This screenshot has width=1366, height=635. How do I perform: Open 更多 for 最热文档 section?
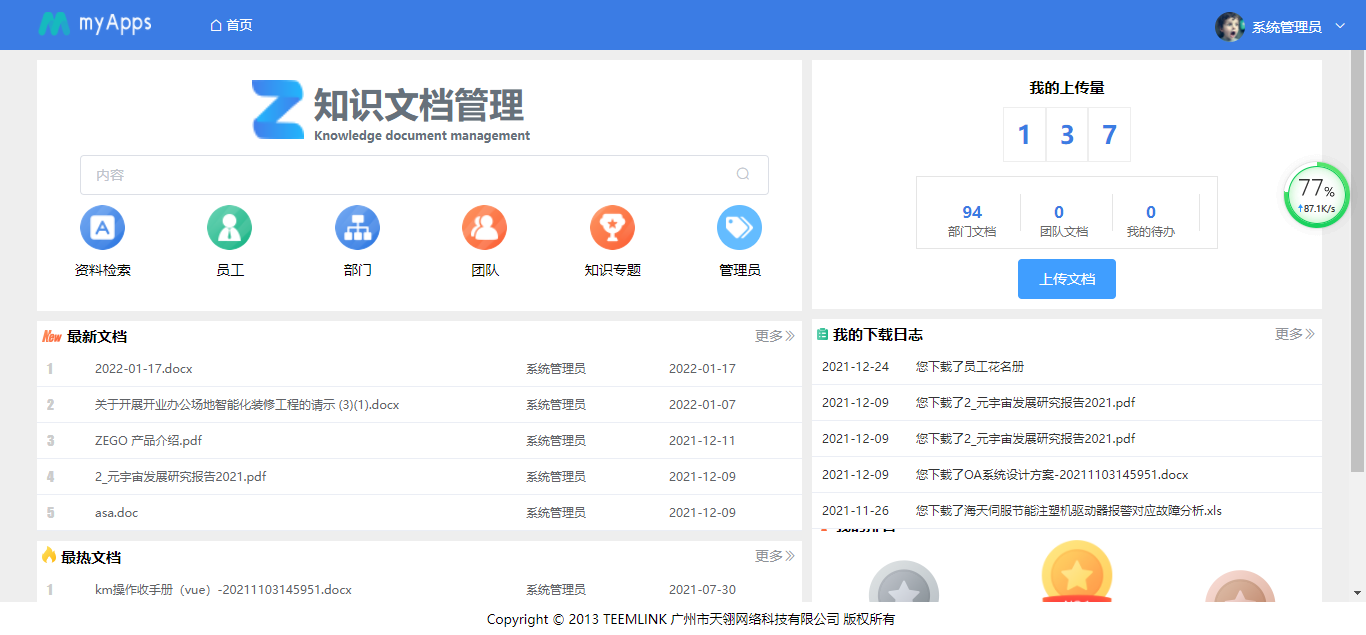[x=773, y=555]
